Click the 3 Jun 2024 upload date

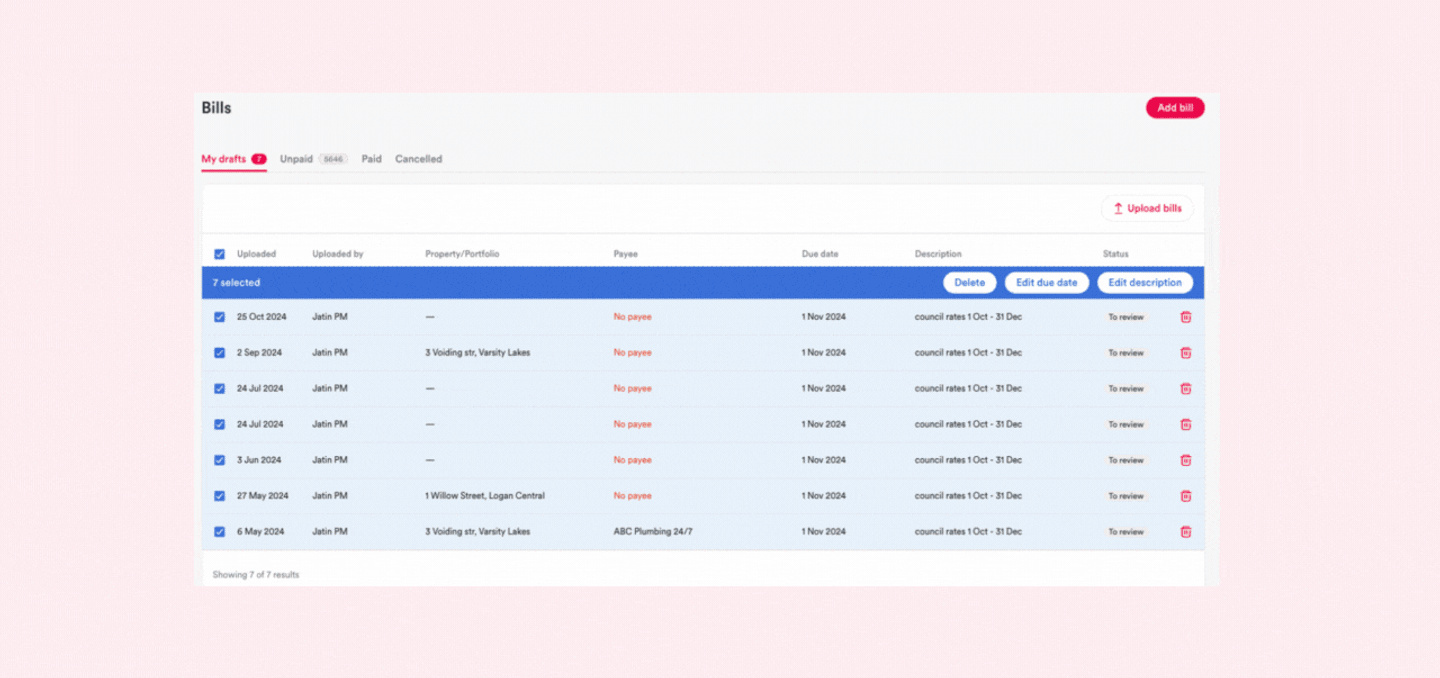coord(259,460)
